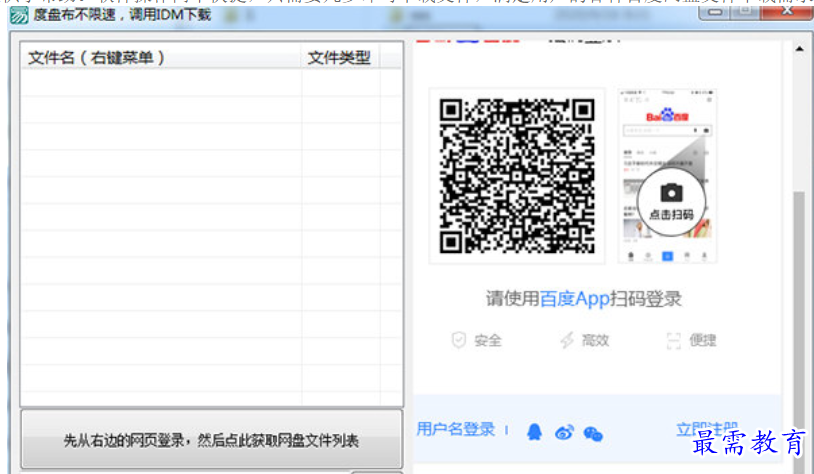Image resolution: width=814 pixels, height=474 pixels.
Task: Click the 百度App link in login prompt
Action: (575, 299)
